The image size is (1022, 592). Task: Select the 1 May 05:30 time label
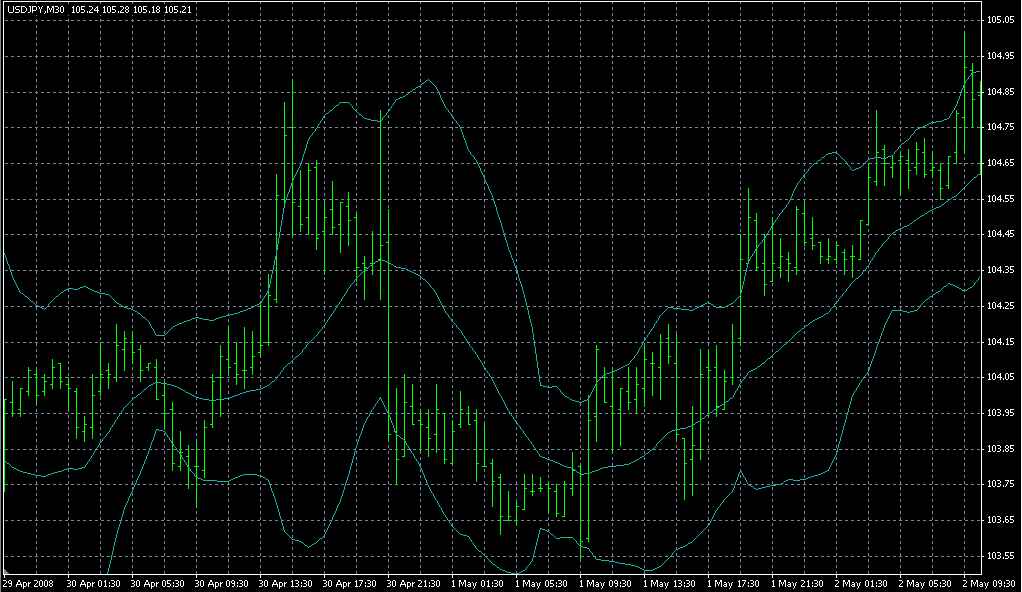(x=542, y=582)
